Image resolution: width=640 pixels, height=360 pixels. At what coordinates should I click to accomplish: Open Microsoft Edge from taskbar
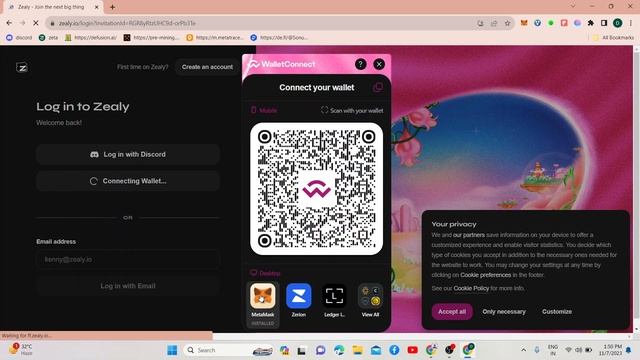339,350
